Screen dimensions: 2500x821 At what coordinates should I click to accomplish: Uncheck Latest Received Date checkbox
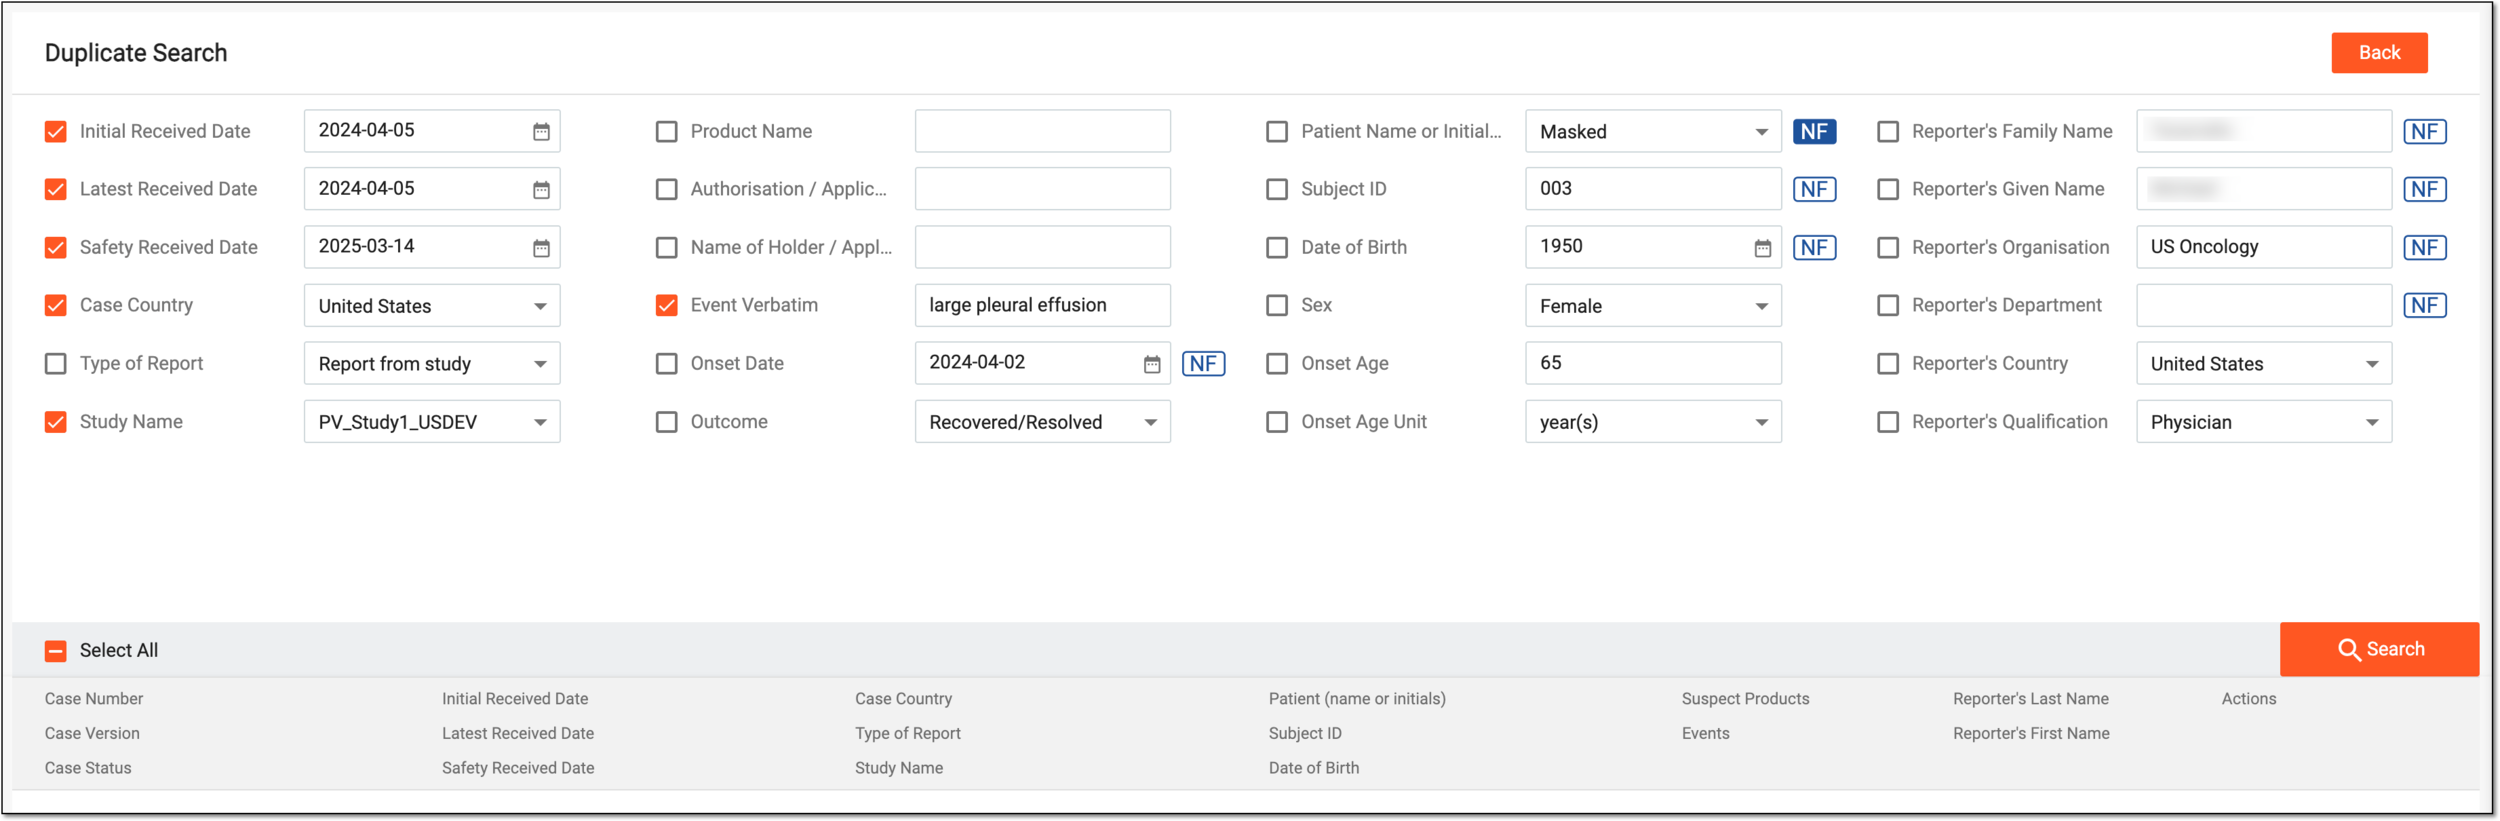tap(56, 189)
